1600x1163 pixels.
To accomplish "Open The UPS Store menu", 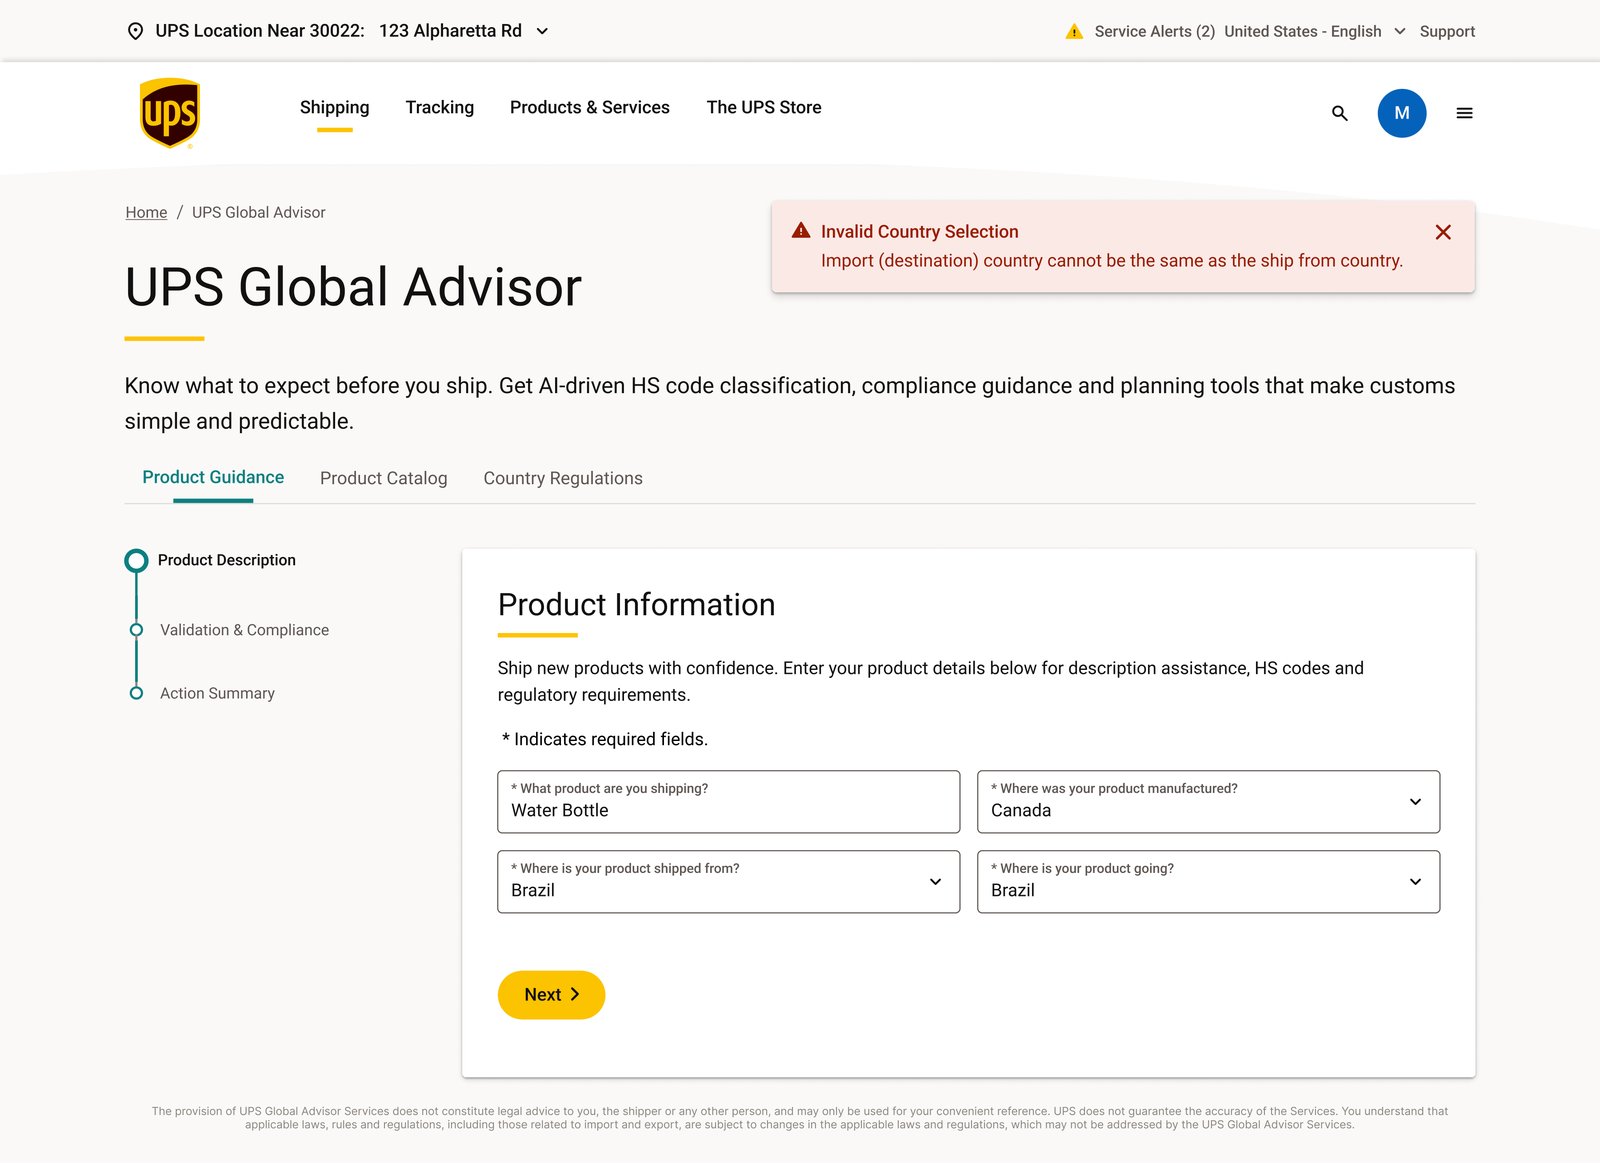I will pos(764,107).
